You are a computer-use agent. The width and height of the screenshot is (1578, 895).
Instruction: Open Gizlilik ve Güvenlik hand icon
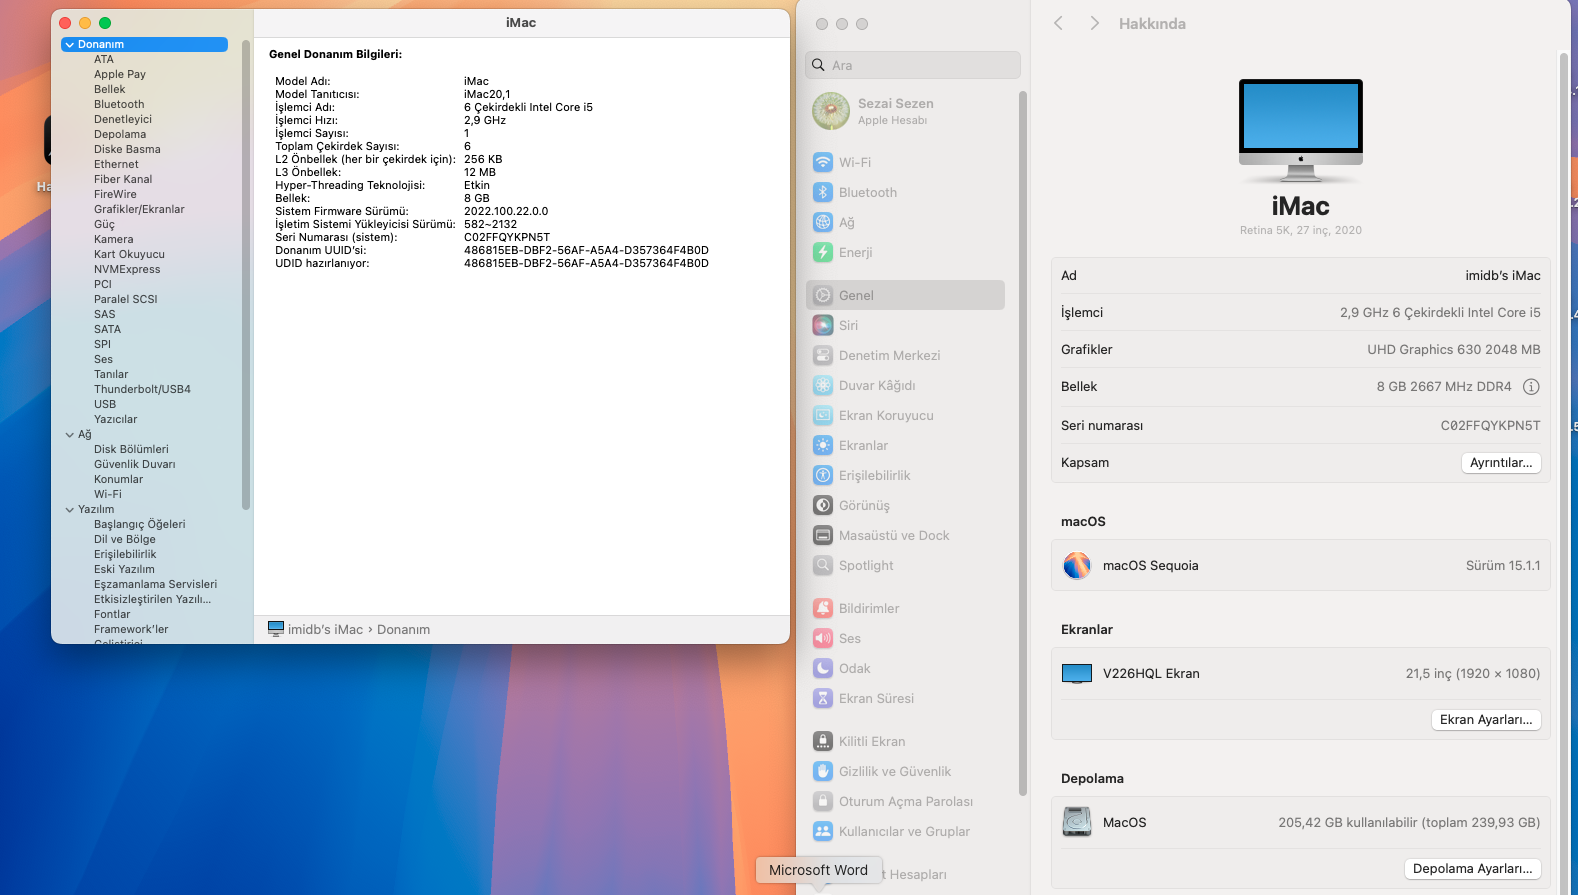(x=822, y=771)
